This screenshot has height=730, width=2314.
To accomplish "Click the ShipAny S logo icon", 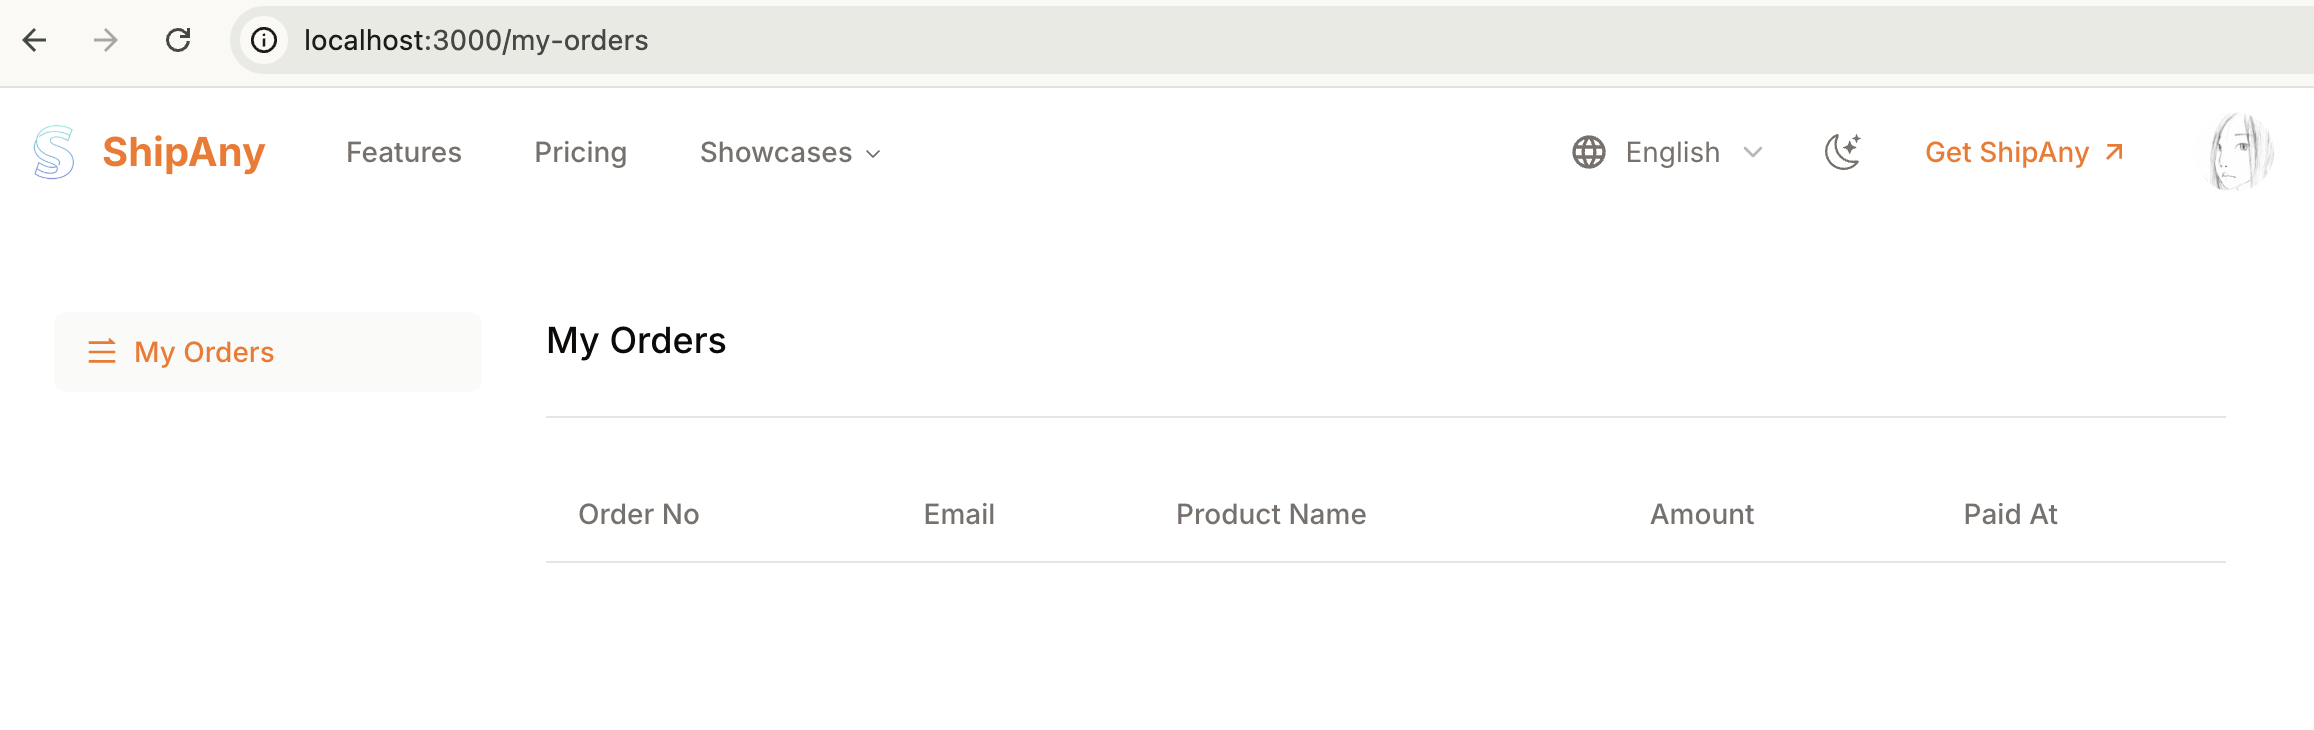I will pyautogui.click(x=54, y=152).
